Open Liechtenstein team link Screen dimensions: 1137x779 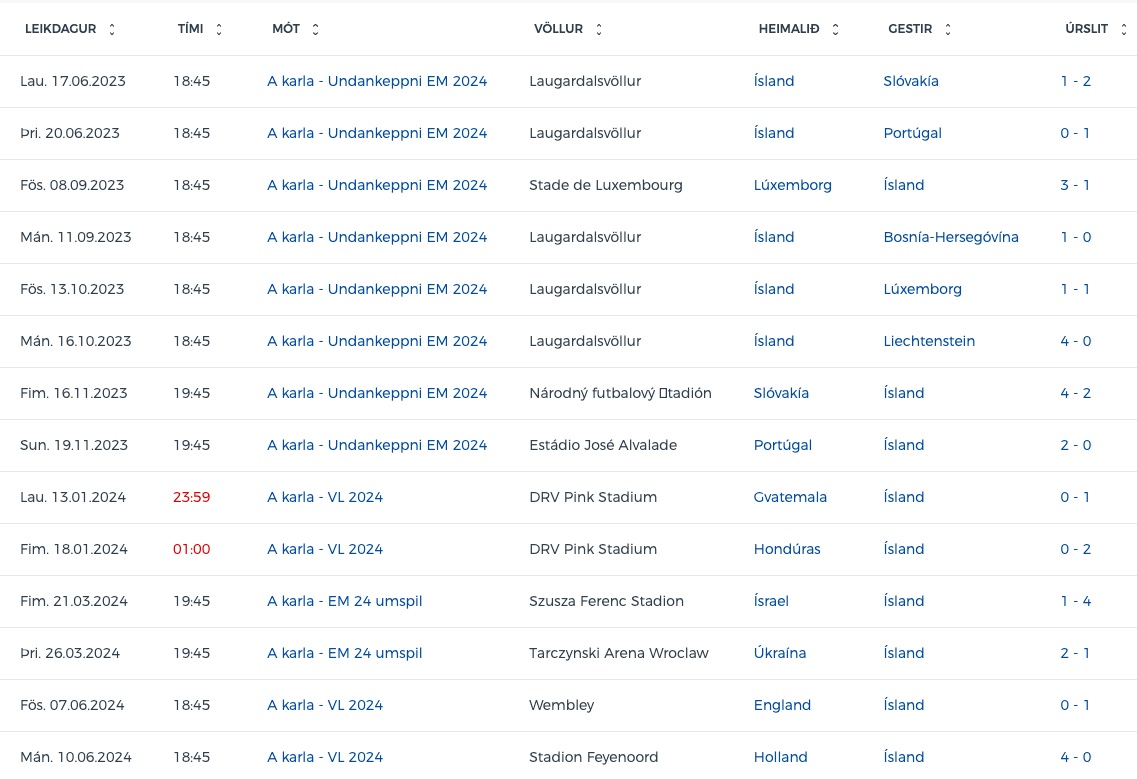point(929,341)
